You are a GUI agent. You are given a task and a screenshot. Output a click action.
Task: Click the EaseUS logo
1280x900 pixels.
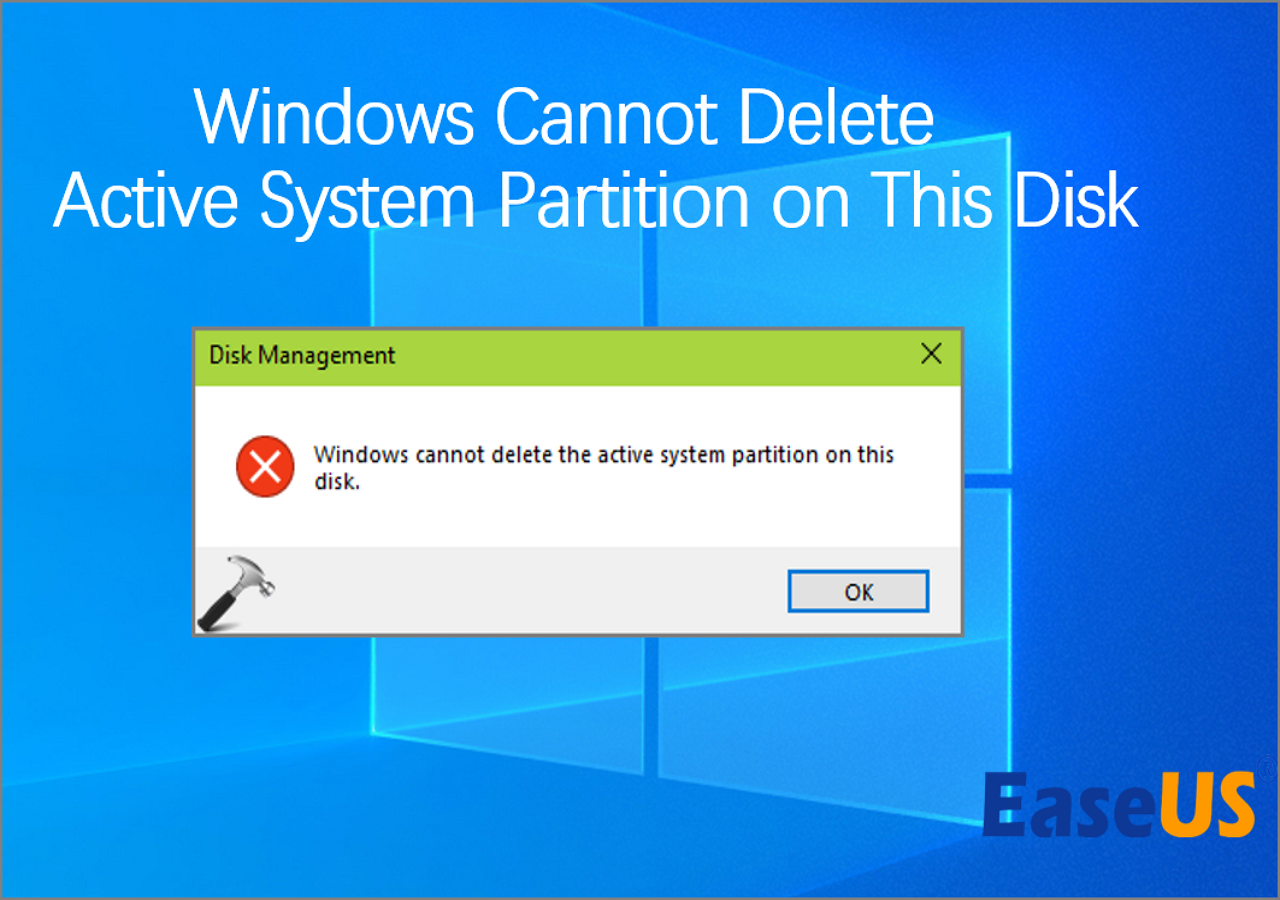coord(1119,805)
